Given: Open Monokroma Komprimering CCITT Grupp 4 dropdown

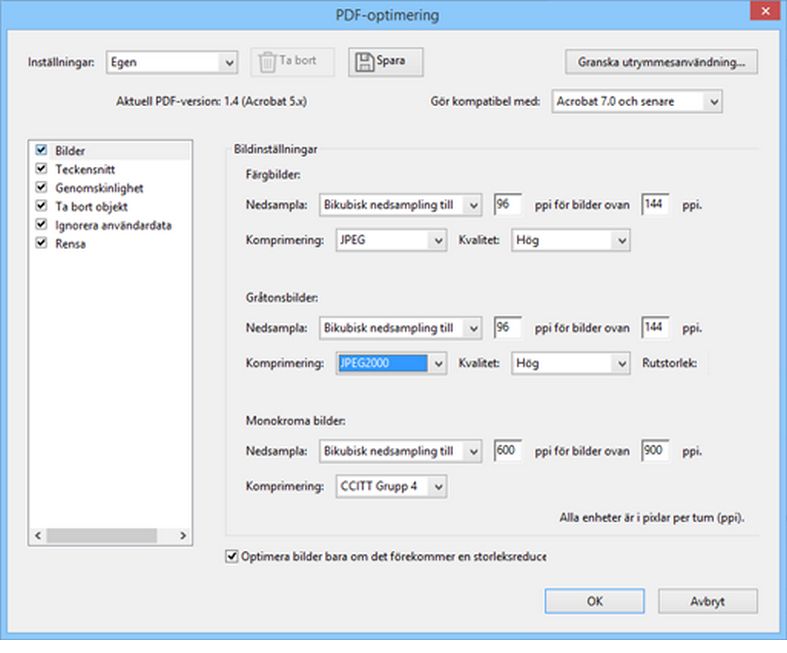Looking at the screenshot, I should [391, 486].
